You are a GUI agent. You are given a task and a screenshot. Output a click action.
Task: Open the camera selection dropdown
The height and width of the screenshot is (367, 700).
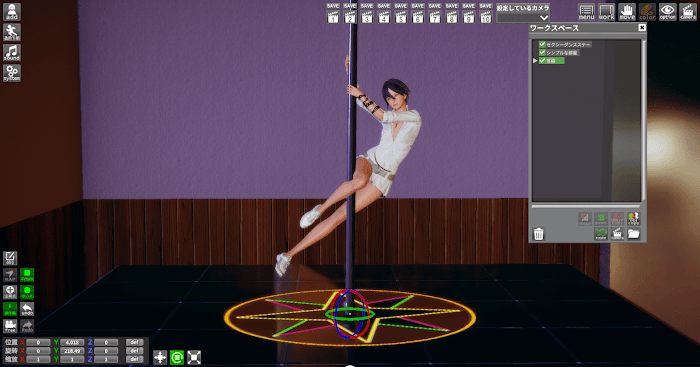(x=523, y=18)
